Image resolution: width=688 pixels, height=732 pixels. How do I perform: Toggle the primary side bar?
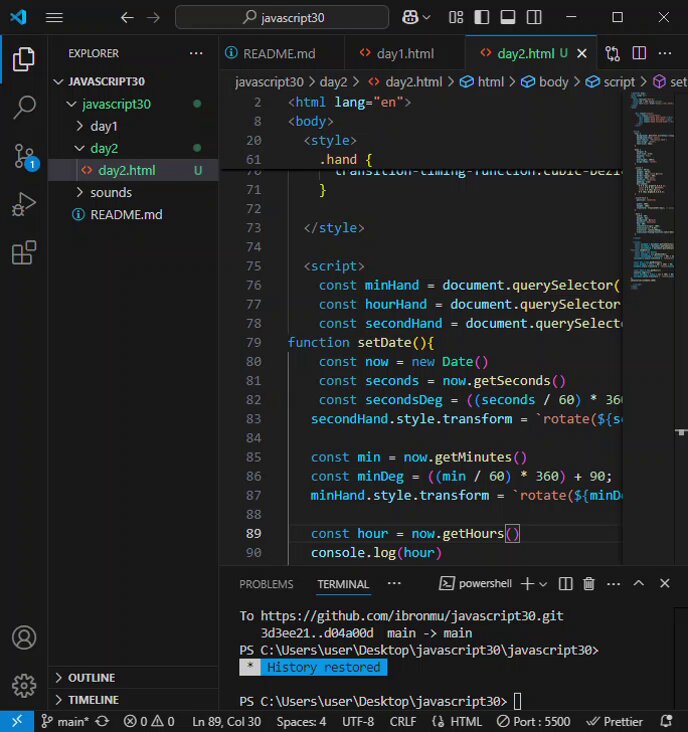pyautogui.click(x=482, y=18)
